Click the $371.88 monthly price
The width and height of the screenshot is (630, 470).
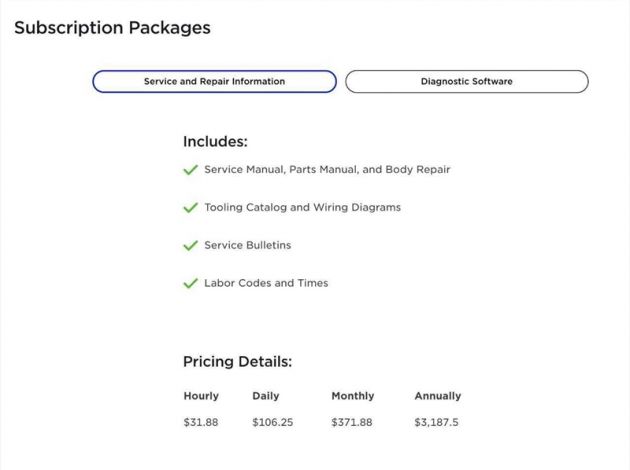[x=352, y=423]
